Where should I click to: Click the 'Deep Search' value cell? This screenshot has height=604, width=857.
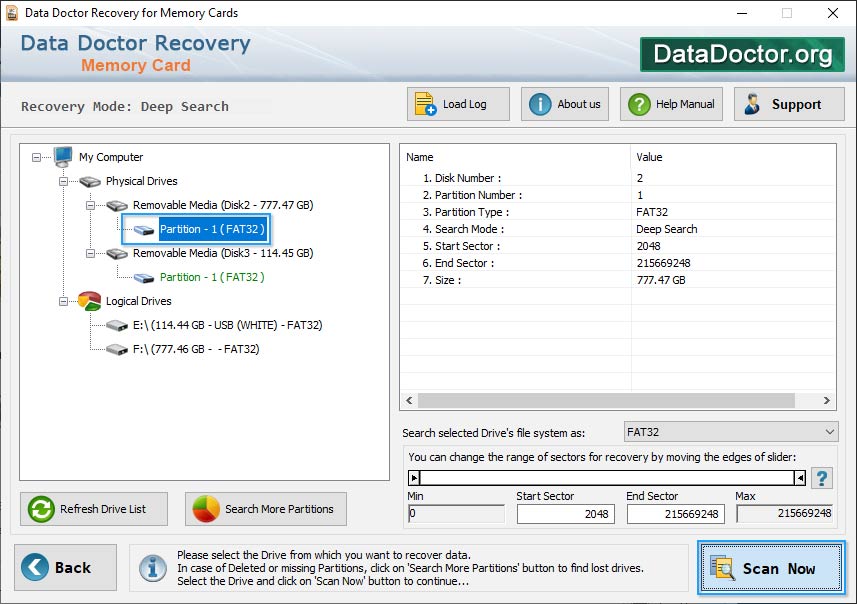[667, 229]
